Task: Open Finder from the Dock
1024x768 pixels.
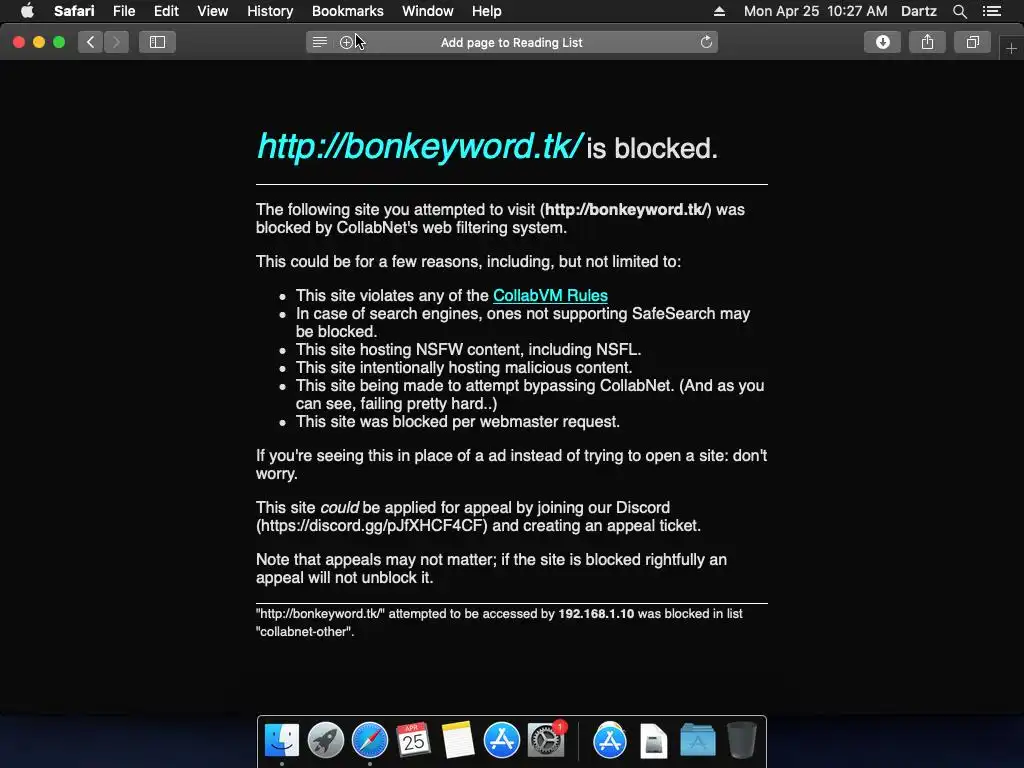Action: point(281,741)
